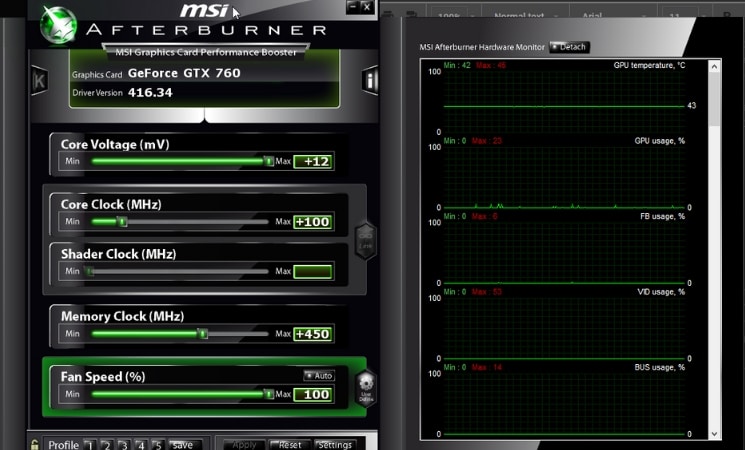Click the Core Clock value field

point(313,222)
